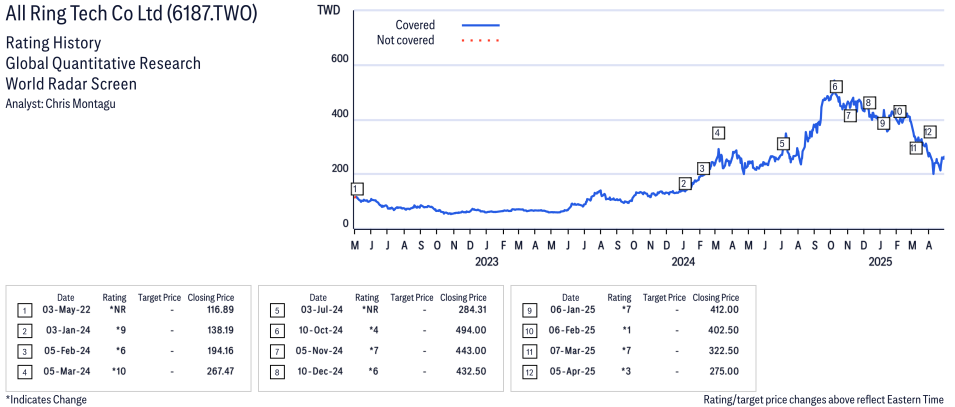Click chart marker 4 above the price line
This screenshot has width=955, height=407.
coord(719,133)
